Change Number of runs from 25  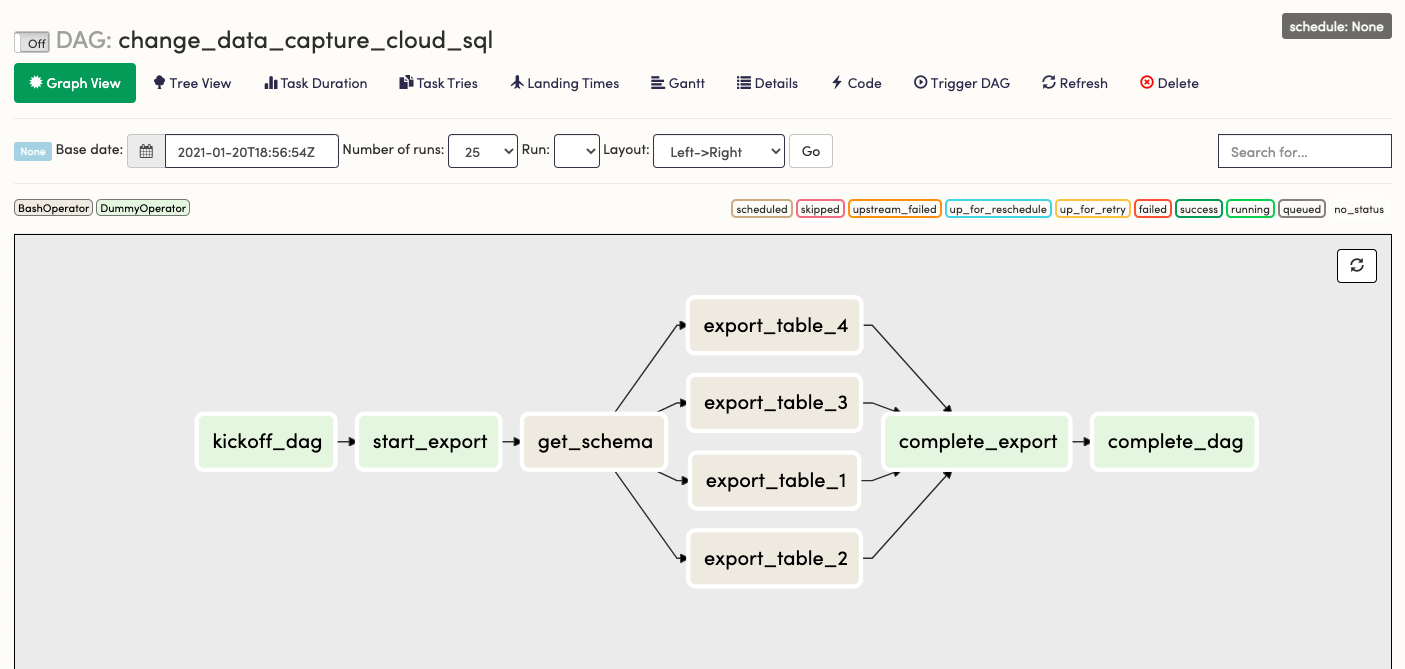pos(483,150)
